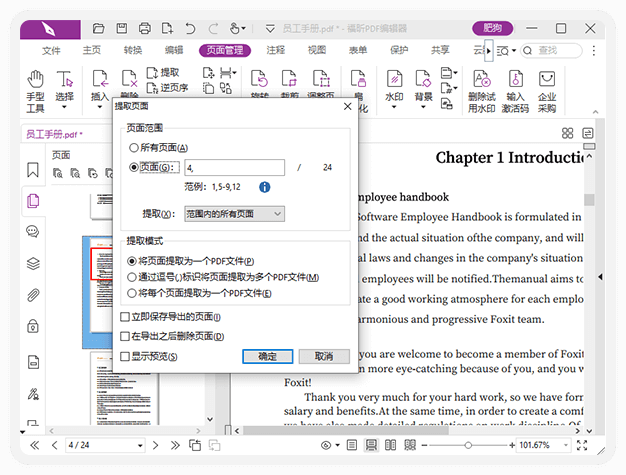Expand the quick access customize arrow

(x=270, y=28)
